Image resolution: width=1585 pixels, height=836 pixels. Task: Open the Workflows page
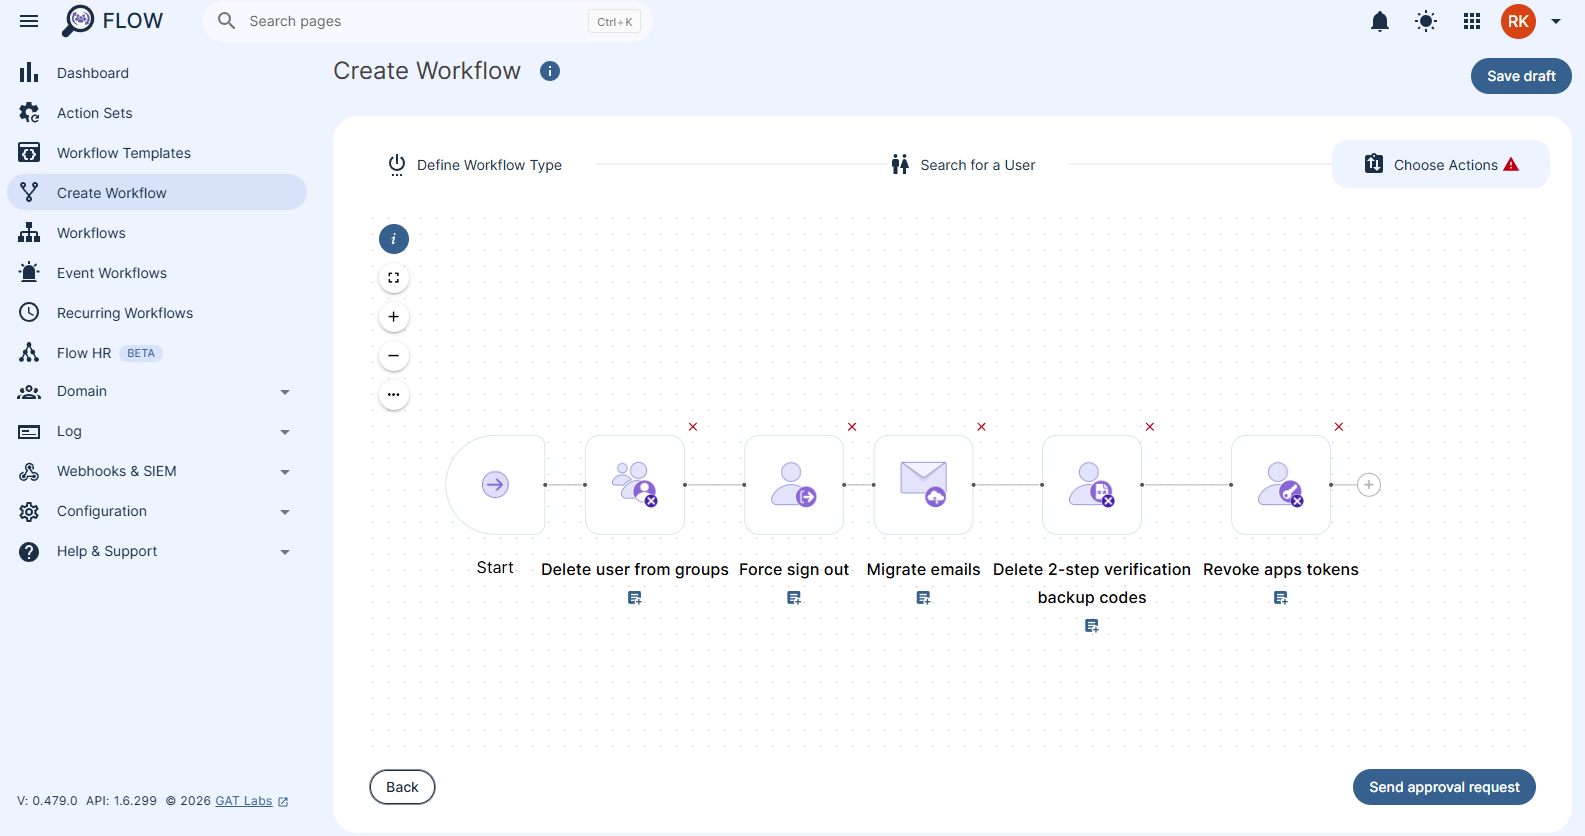[157, 232]
